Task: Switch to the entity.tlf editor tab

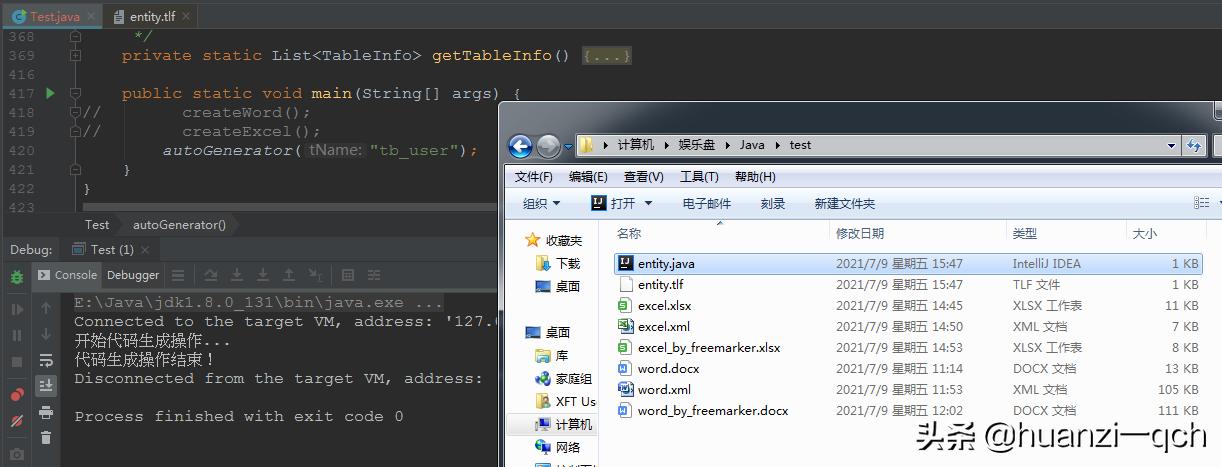Action: point(148,16)
